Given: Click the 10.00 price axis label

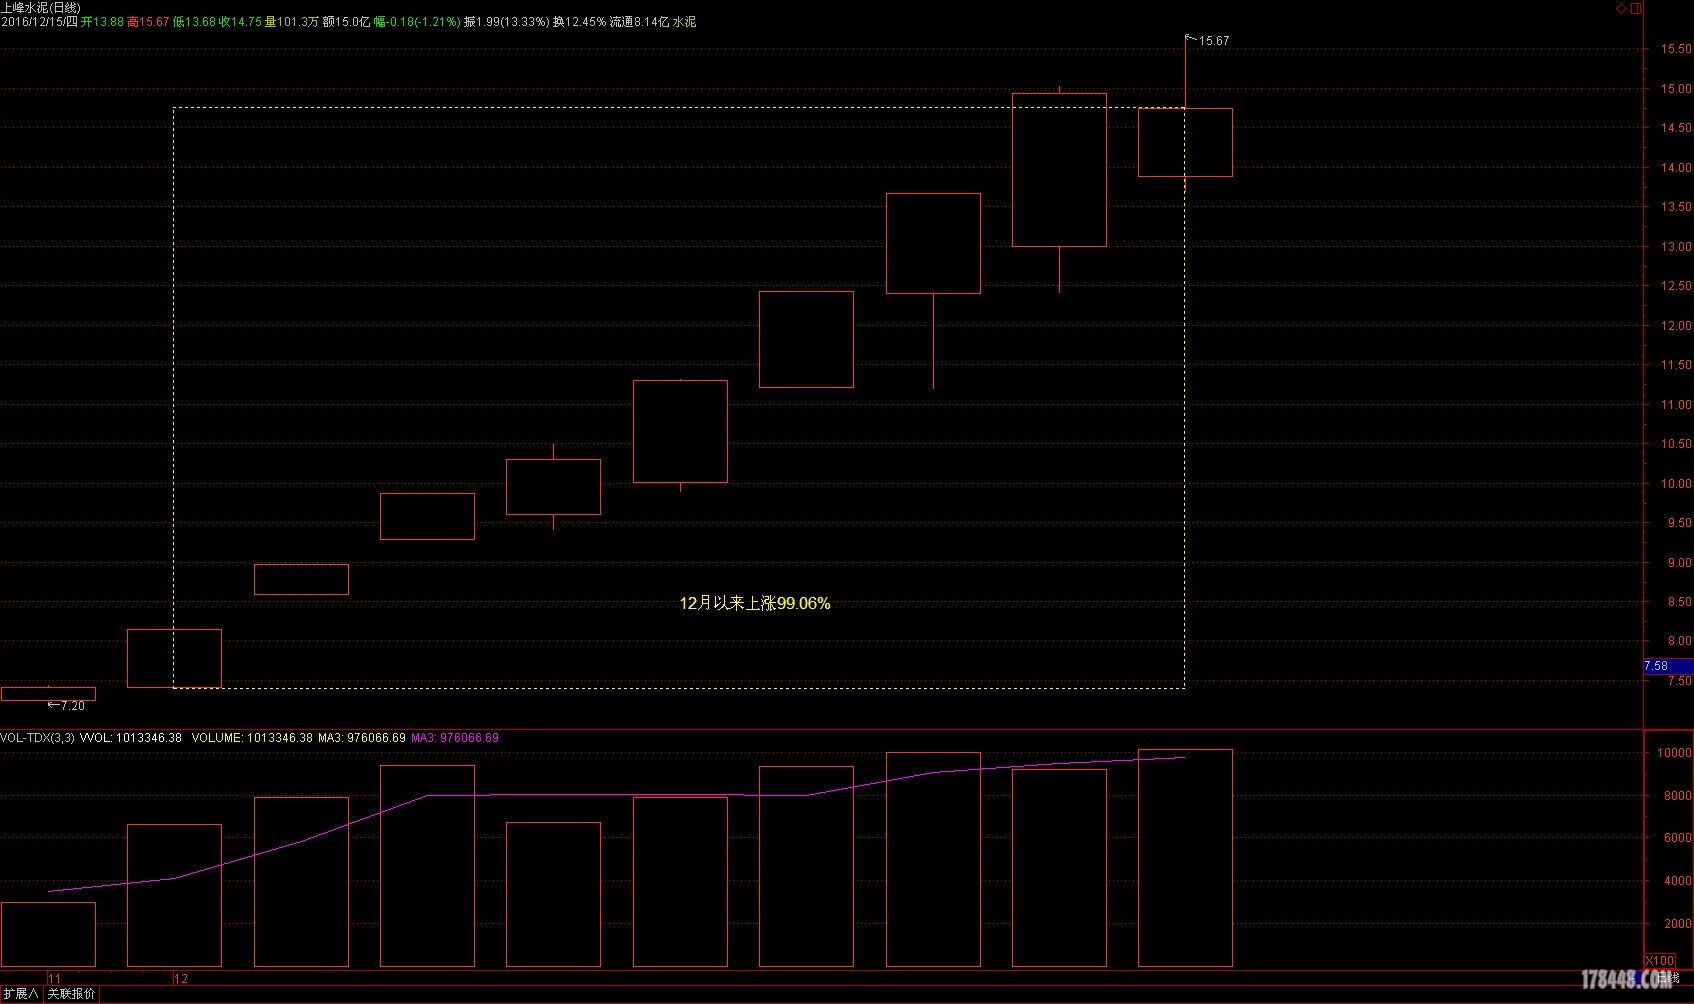Looking at the screenshot, I should point(1676,484).
